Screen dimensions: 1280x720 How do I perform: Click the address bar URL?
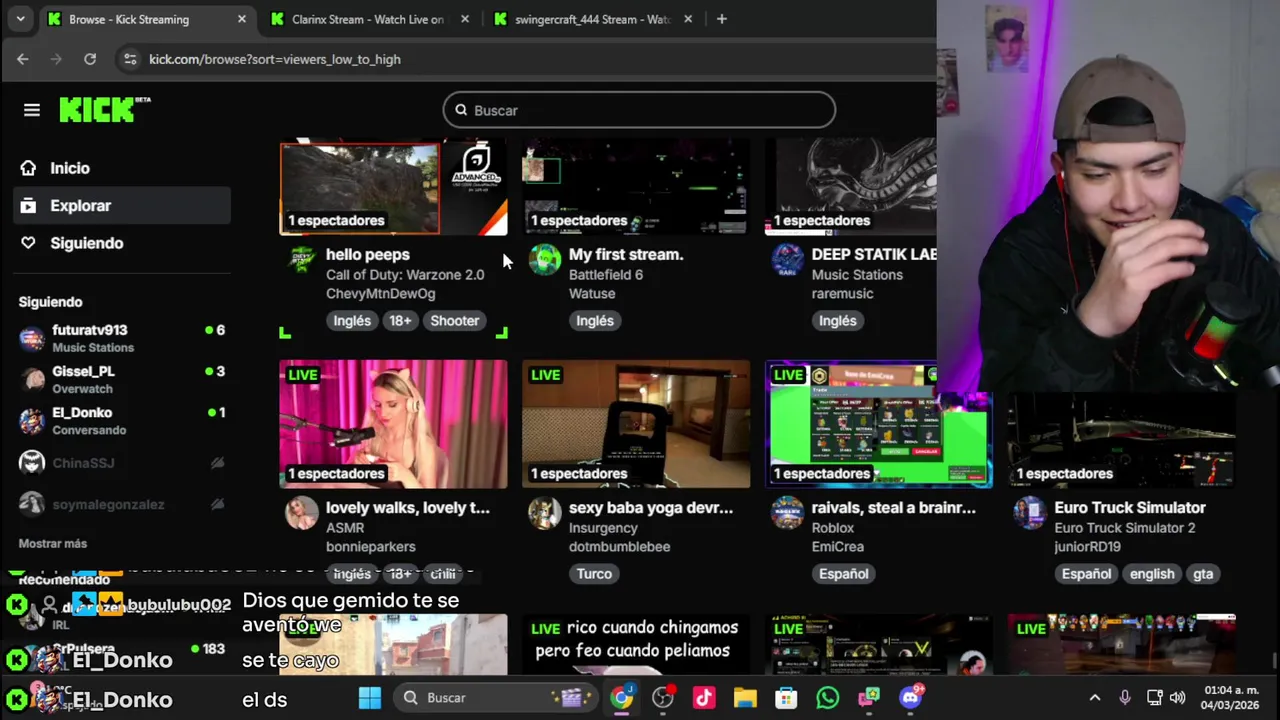pos(275,59)
